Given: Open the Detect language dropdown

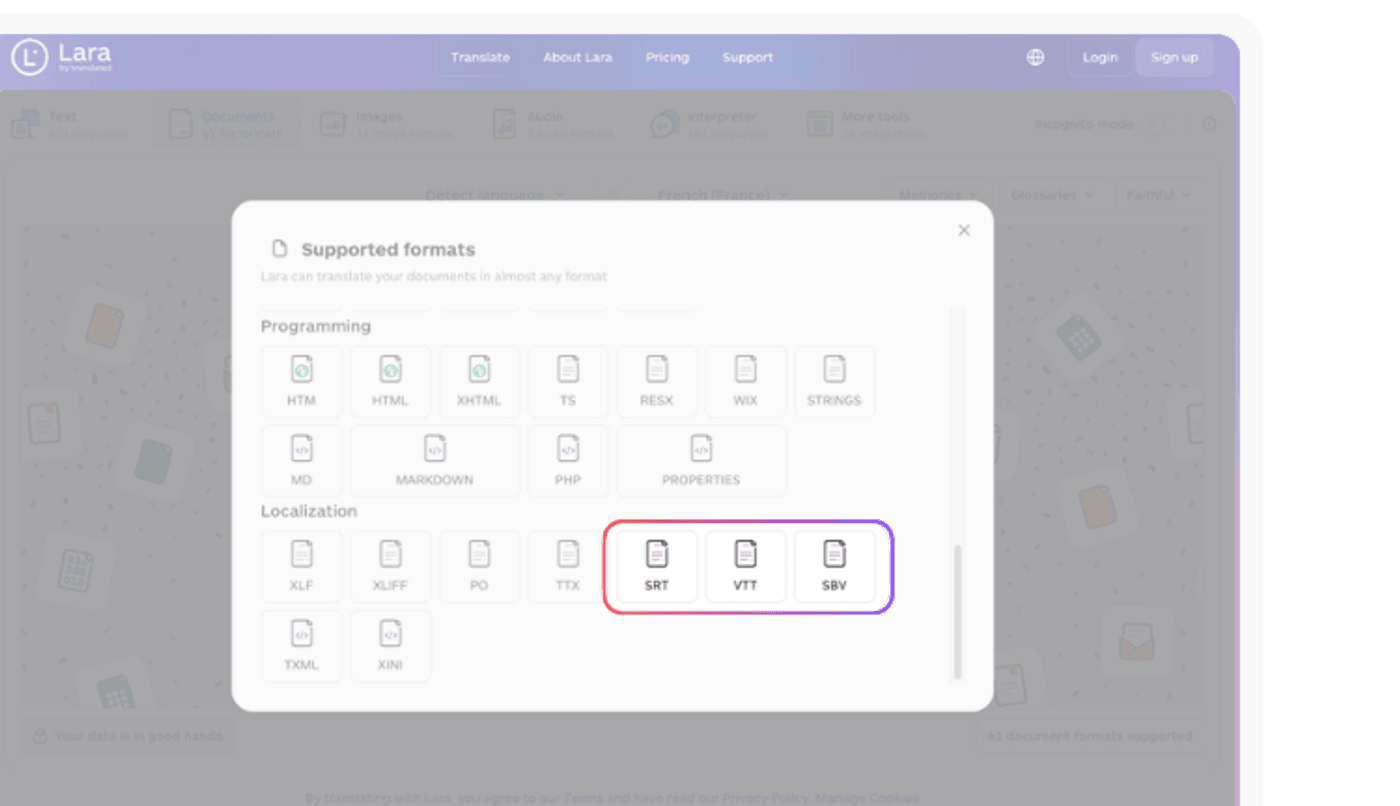Looking at the screenshot, I should point(495,195).
